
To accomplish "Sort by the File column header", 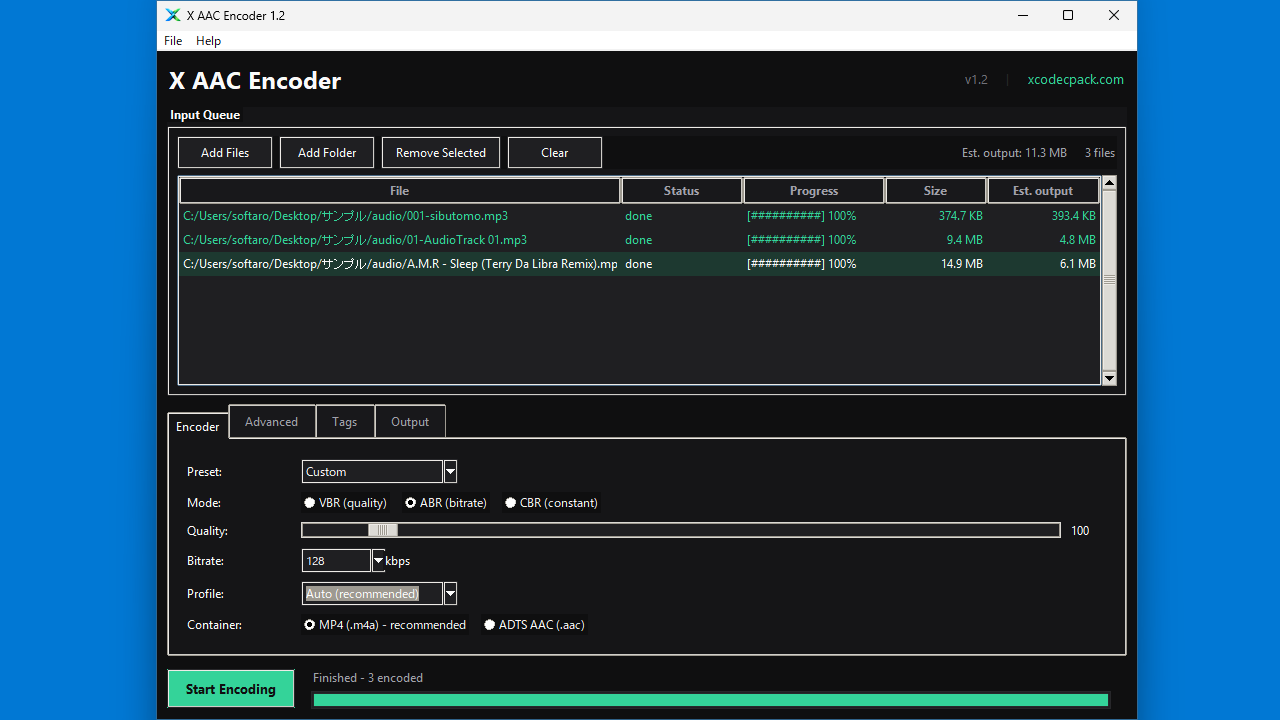I will click(400, 191).
